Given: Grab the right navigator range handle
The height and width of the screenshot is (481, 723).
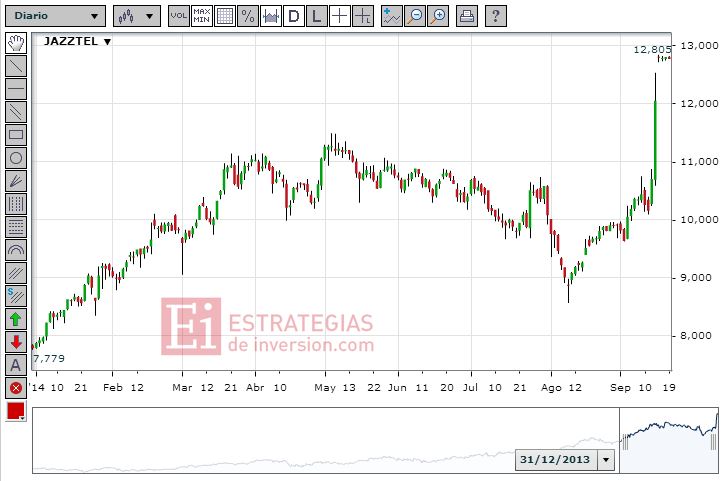Looking at the screenshot, I should coord(714,442).
